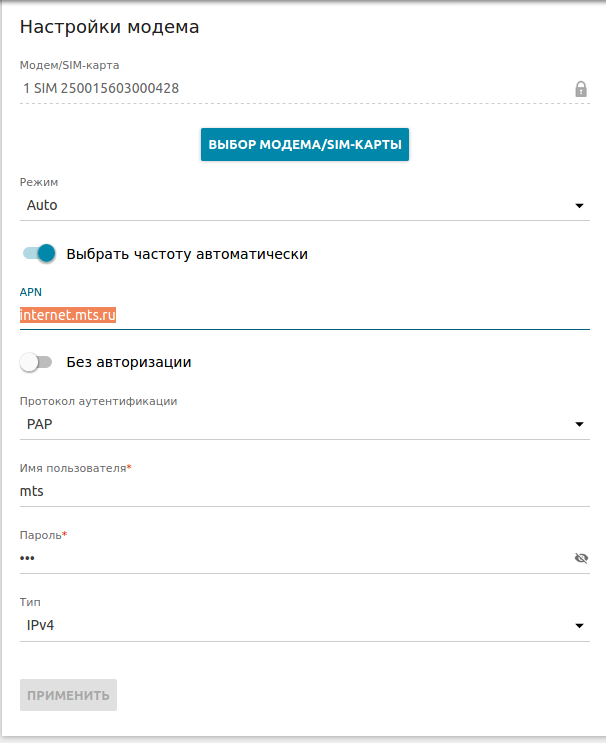
Task: Click the ВЫБОР МОДЕМА/SIM-КАРТЫ button
Action: 305,144
